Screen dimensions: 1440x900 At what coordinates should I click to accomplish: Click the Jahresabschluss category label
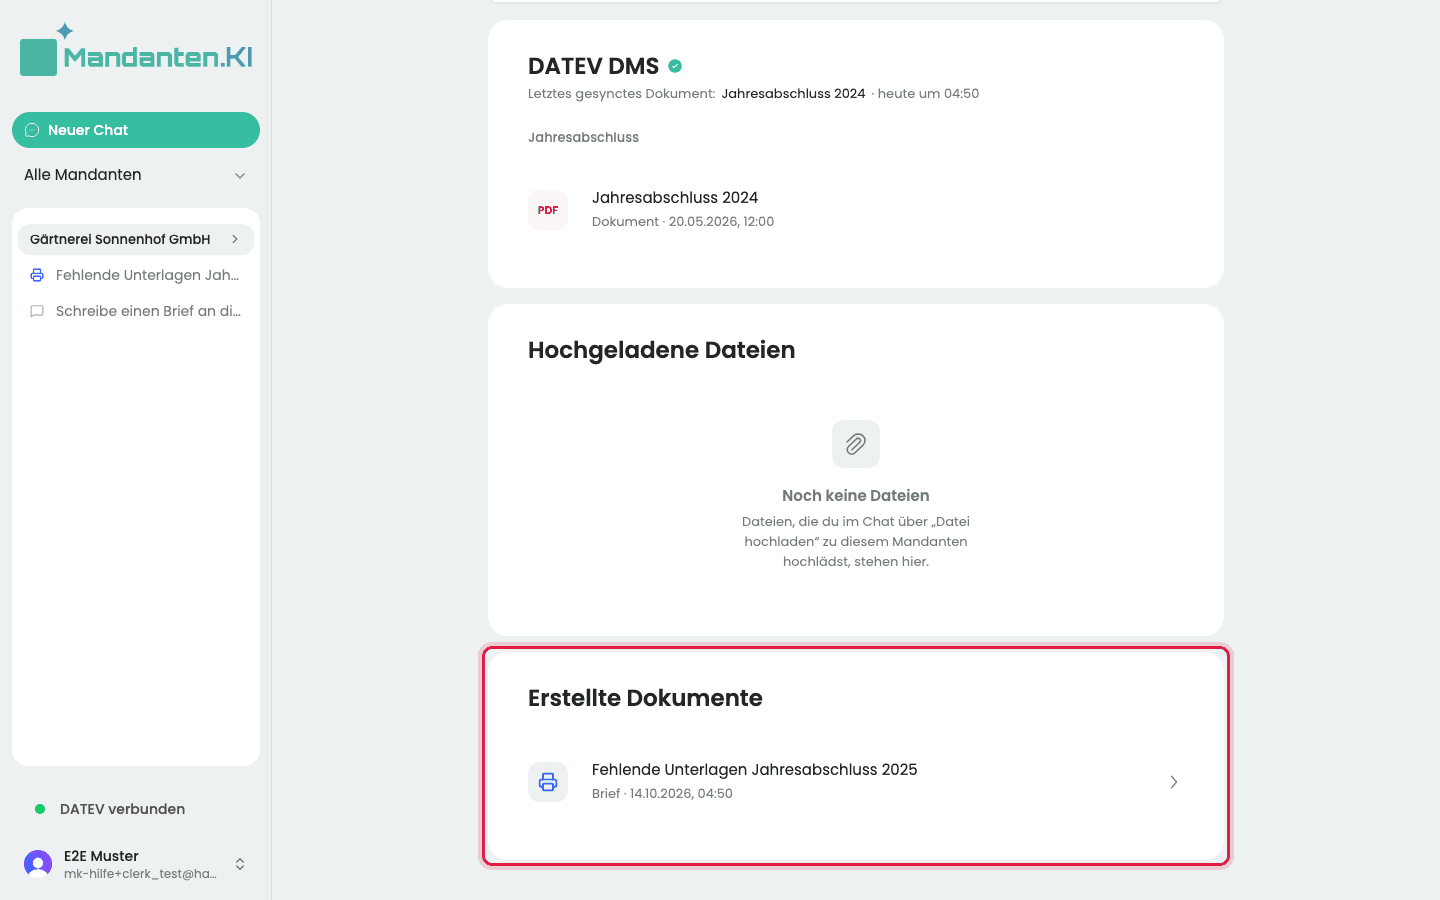point(583,137)
